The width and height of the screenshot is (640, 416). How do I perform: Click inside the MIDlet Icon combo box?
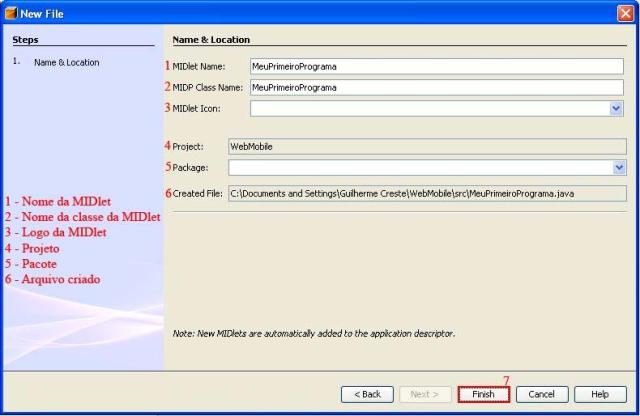428,108
